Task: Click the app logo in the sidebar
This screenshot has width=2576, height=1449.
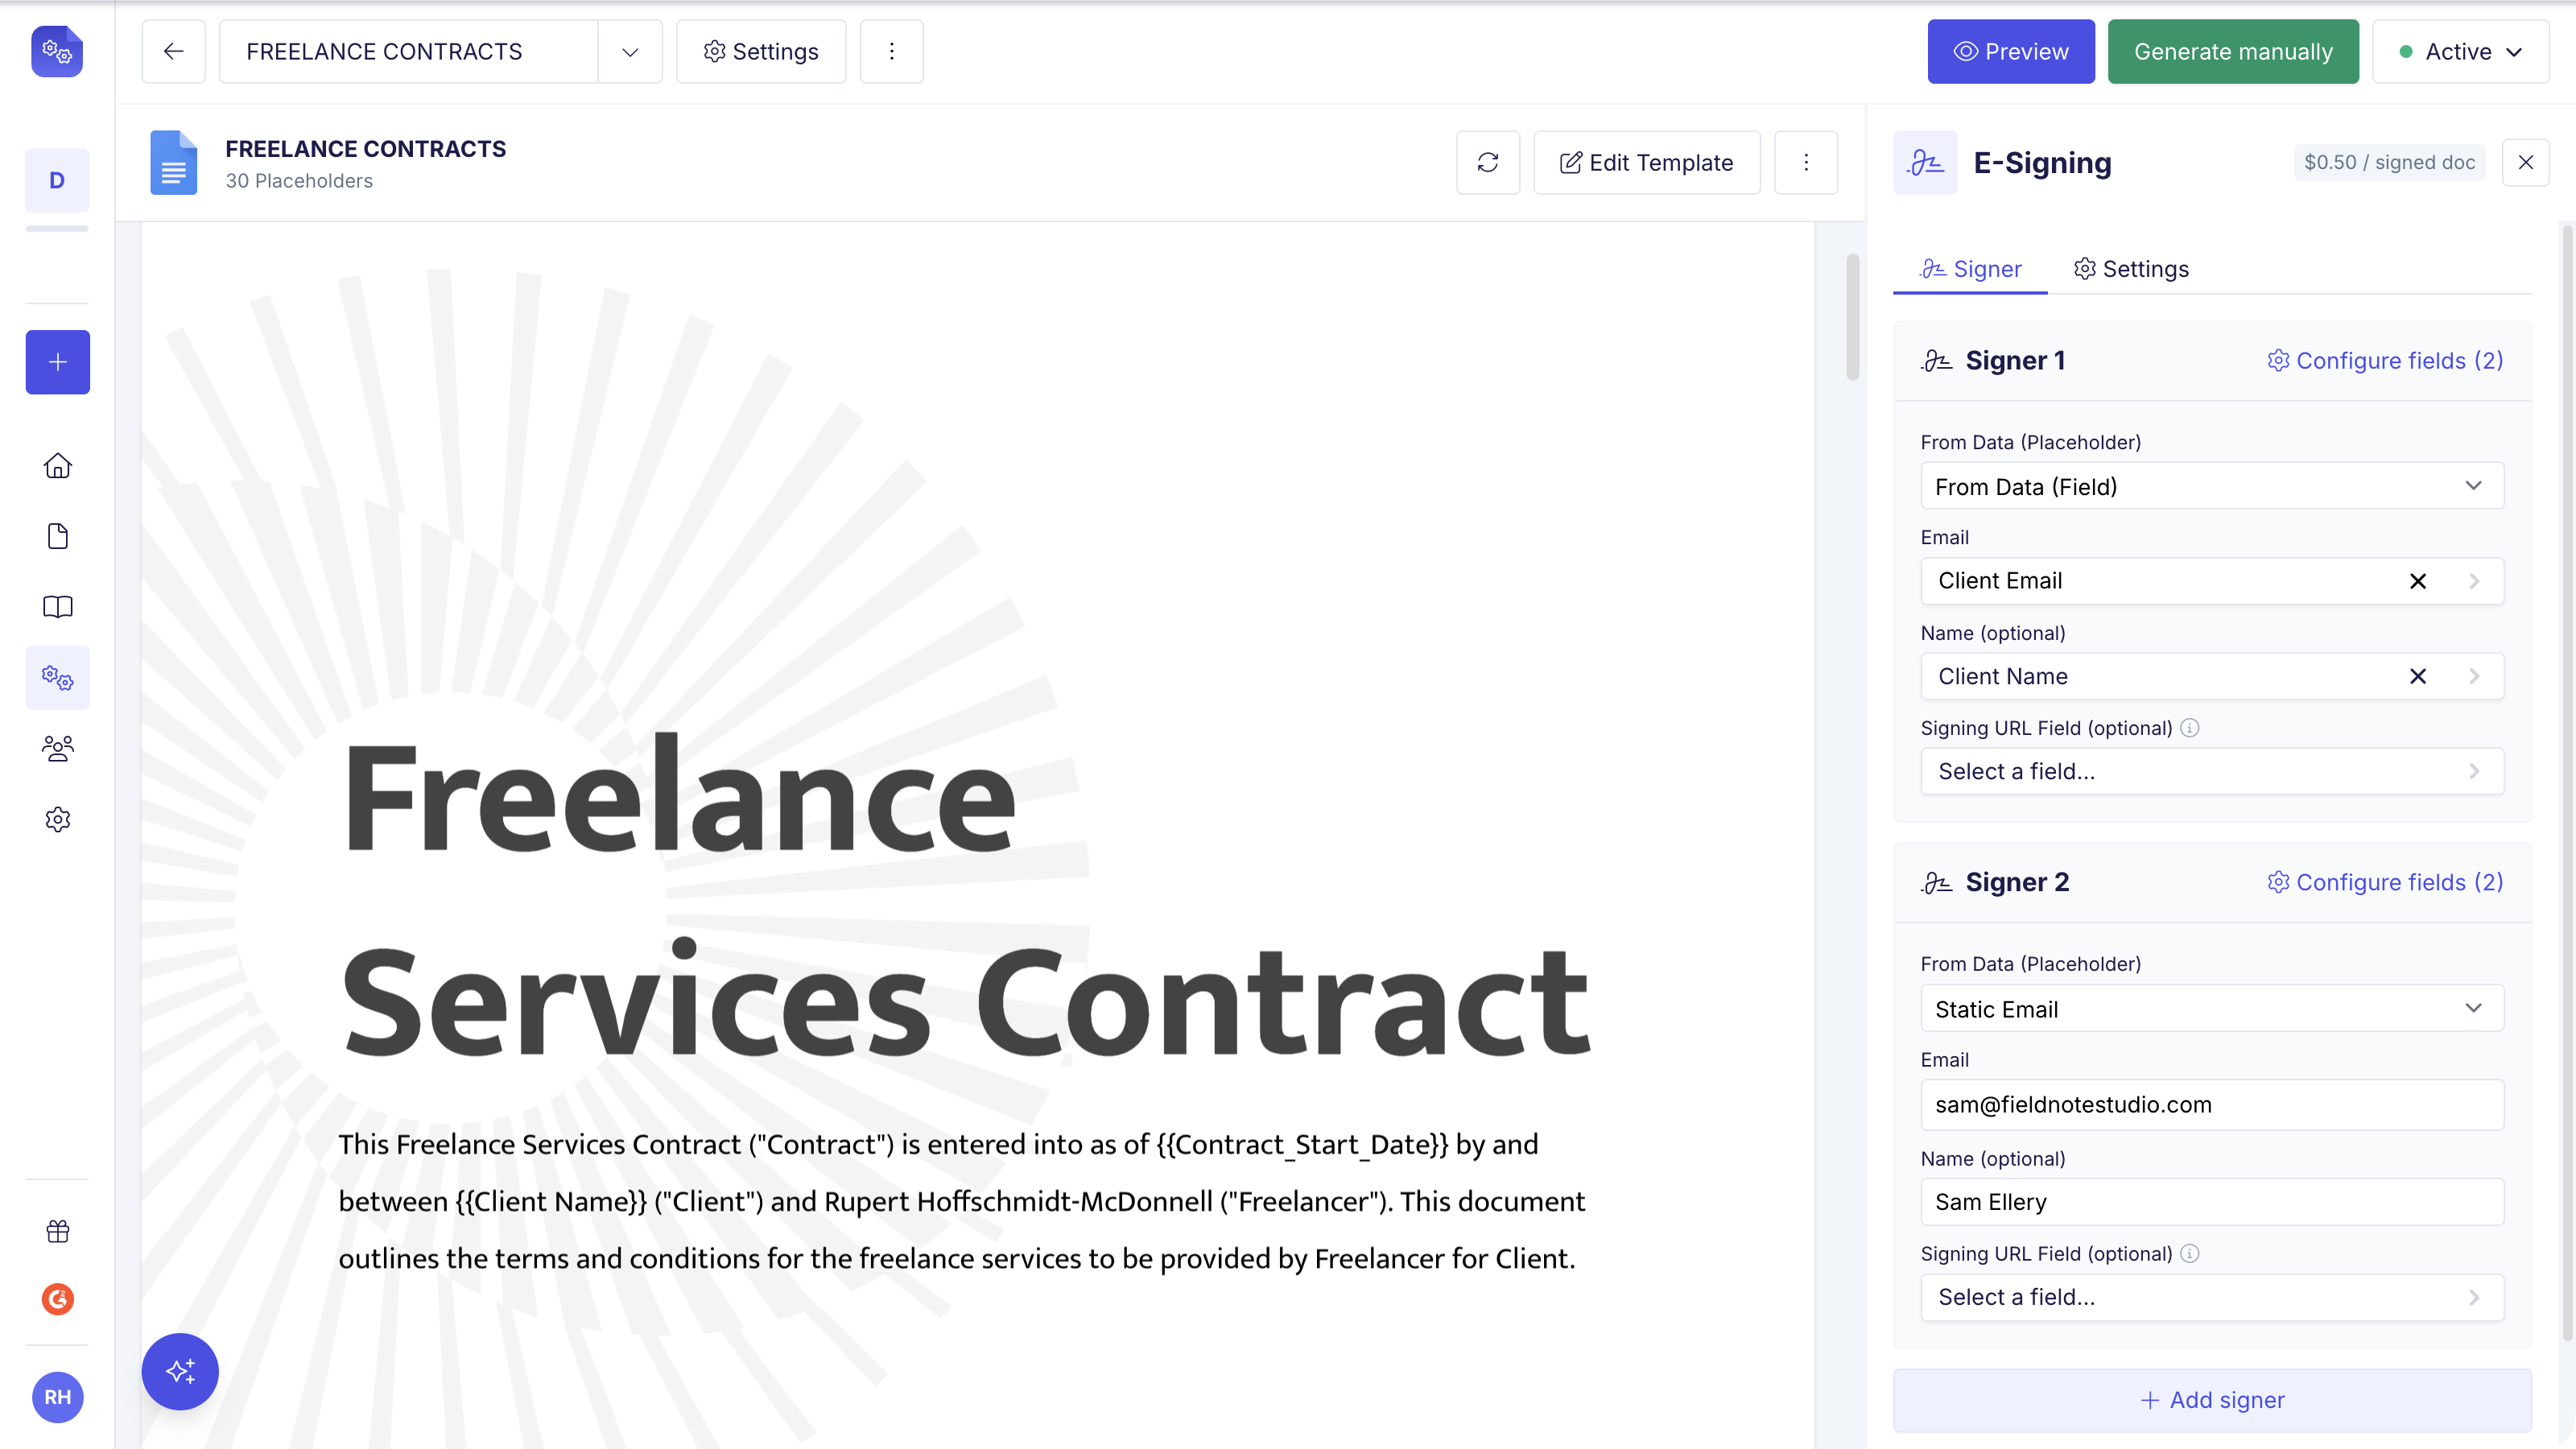Action: click(x=57, y=51)
